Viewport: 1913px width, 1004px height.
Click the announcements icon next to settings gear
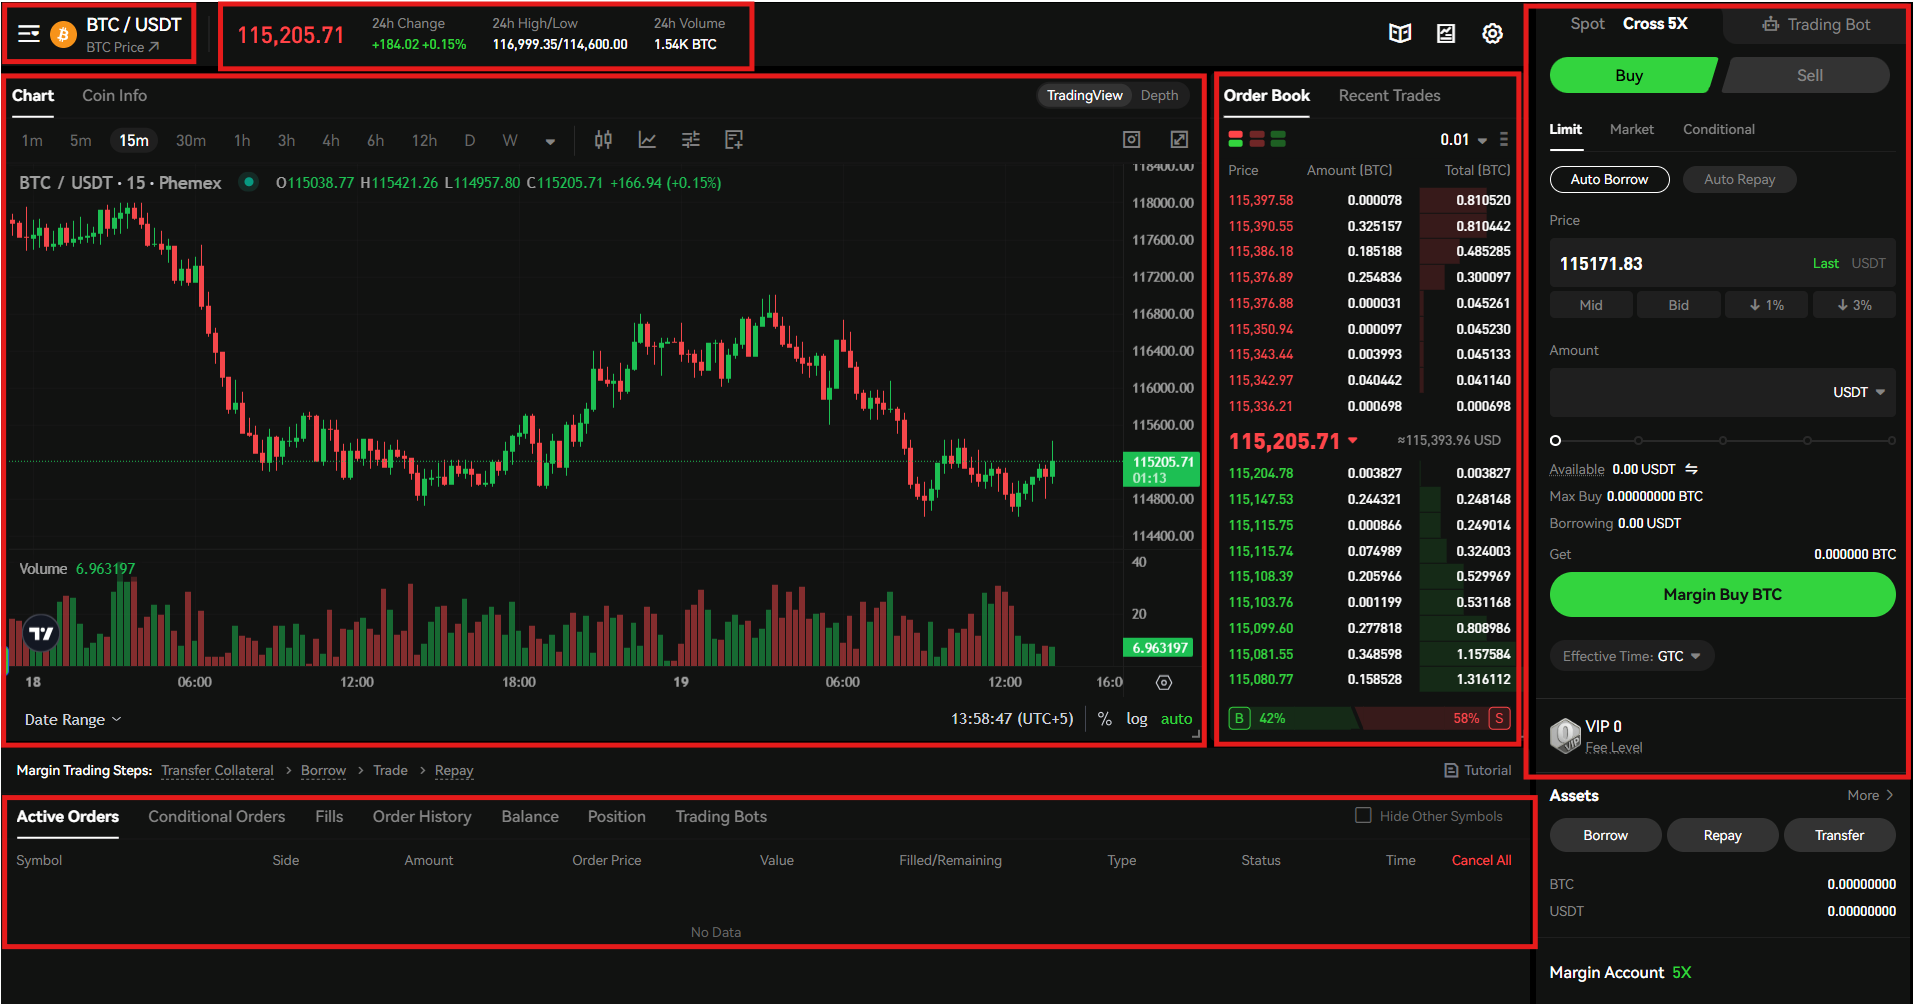[x=1445, y=33]
